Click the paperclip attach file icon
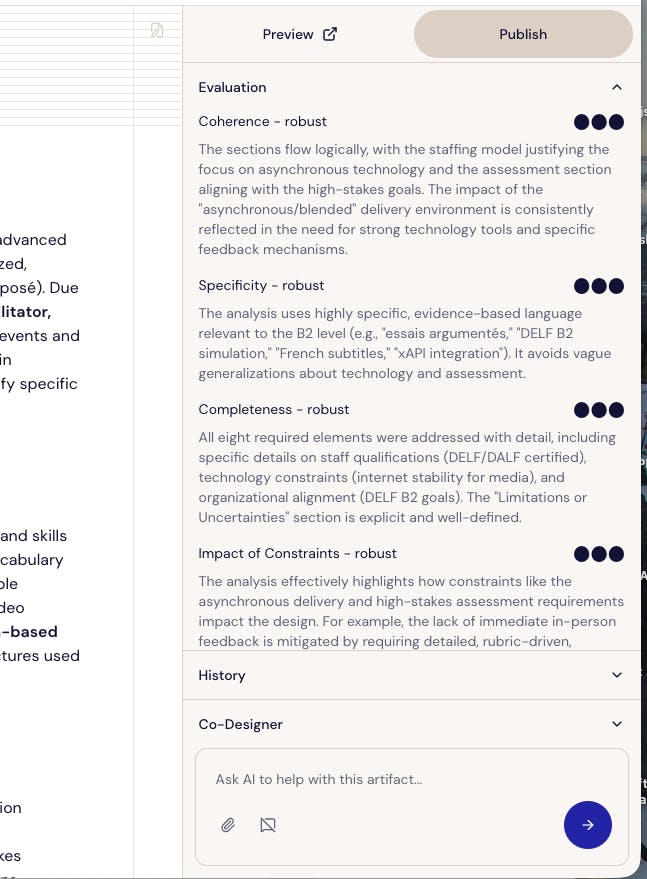The width and height of the screenshot is (647, 879). (228, 825)
